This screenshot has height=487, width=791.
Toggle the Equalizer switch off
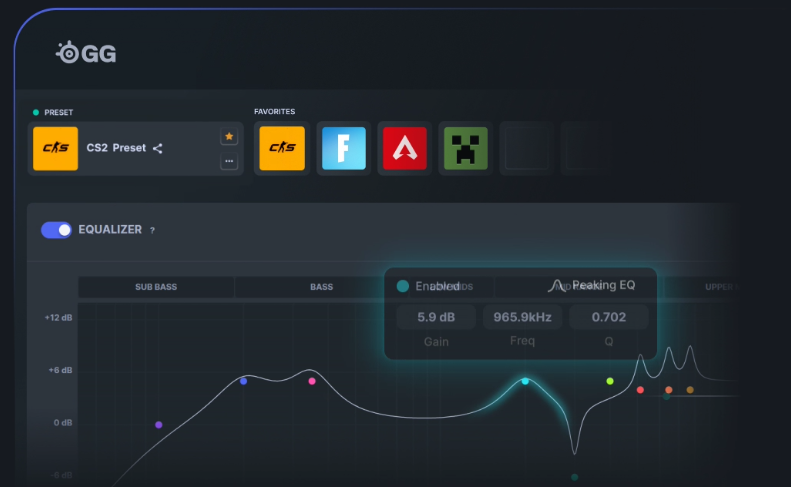click(56, 230)
